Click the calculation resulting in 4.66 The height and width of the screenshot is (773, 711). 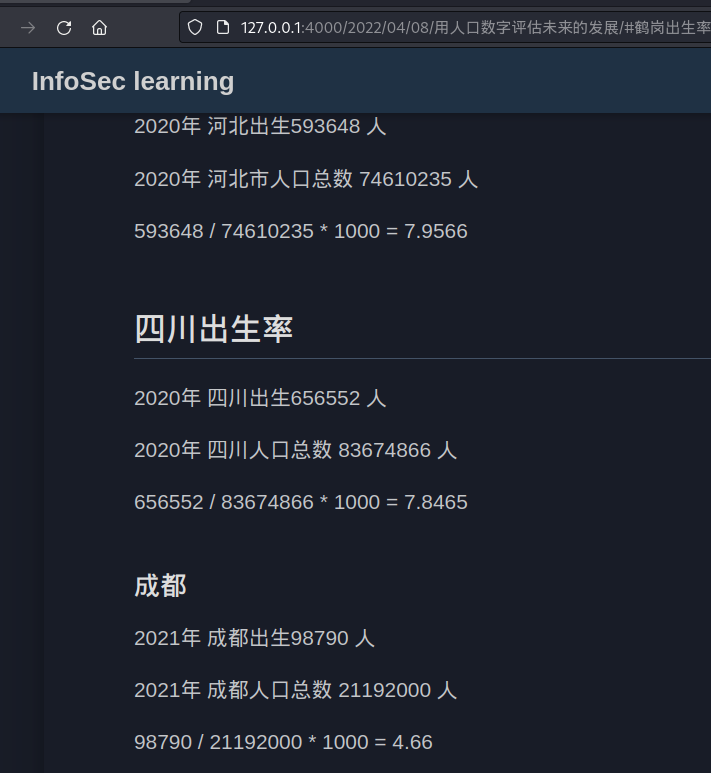coord(283,742)
